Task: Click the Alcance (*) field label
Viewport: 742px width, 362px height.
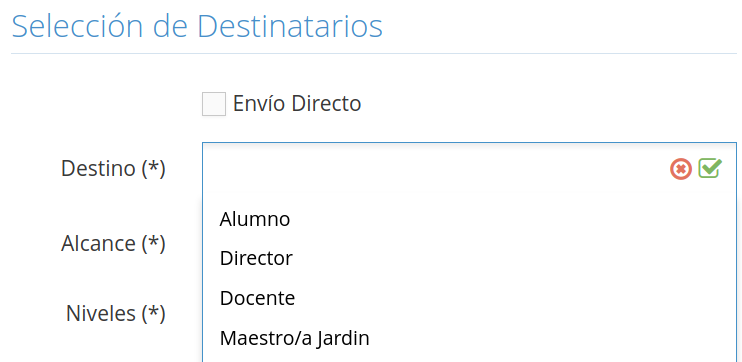Action: point(113,243)
